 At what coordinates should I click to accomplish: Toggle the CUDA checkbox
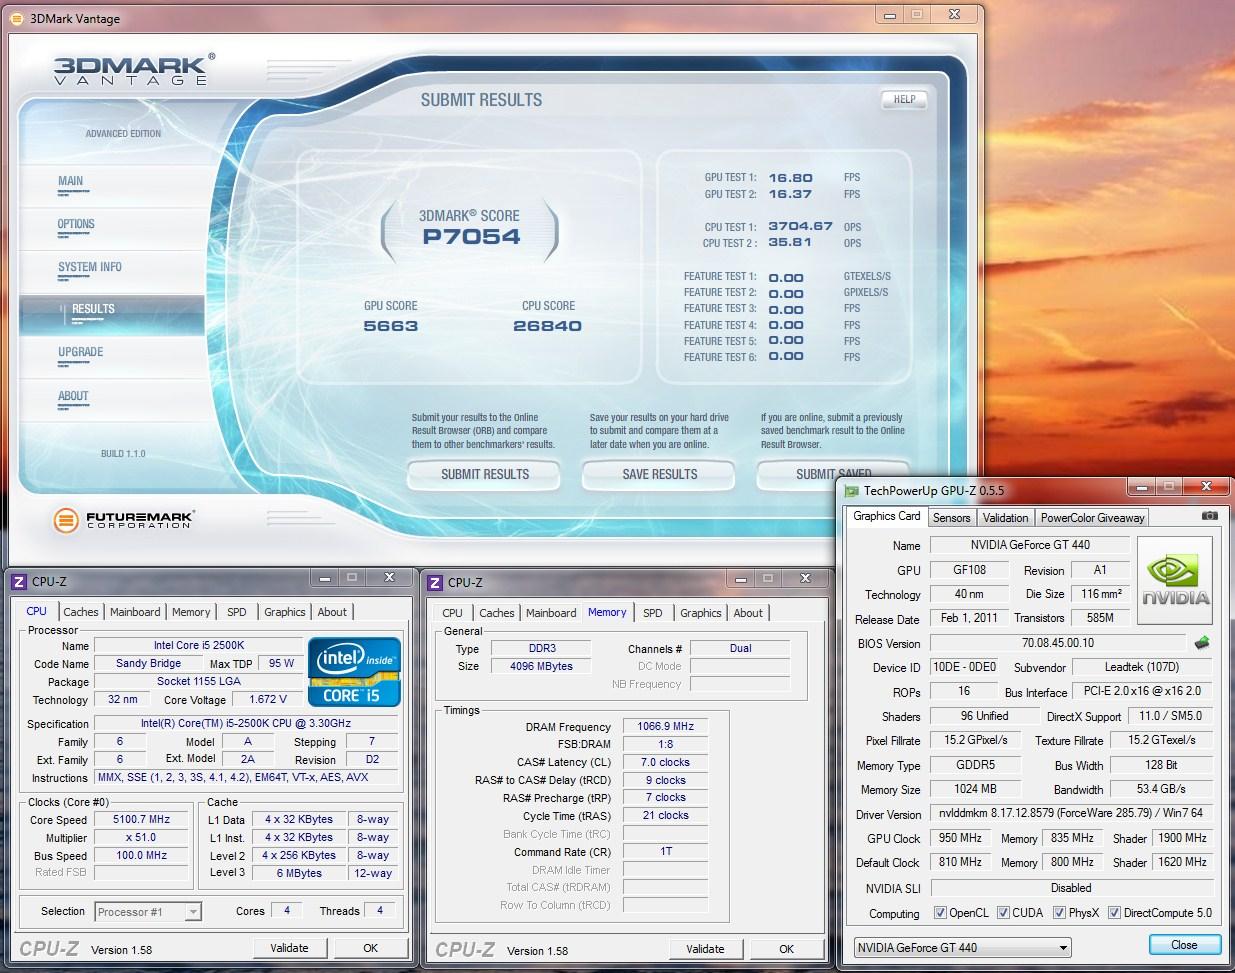coord(1002,912)
